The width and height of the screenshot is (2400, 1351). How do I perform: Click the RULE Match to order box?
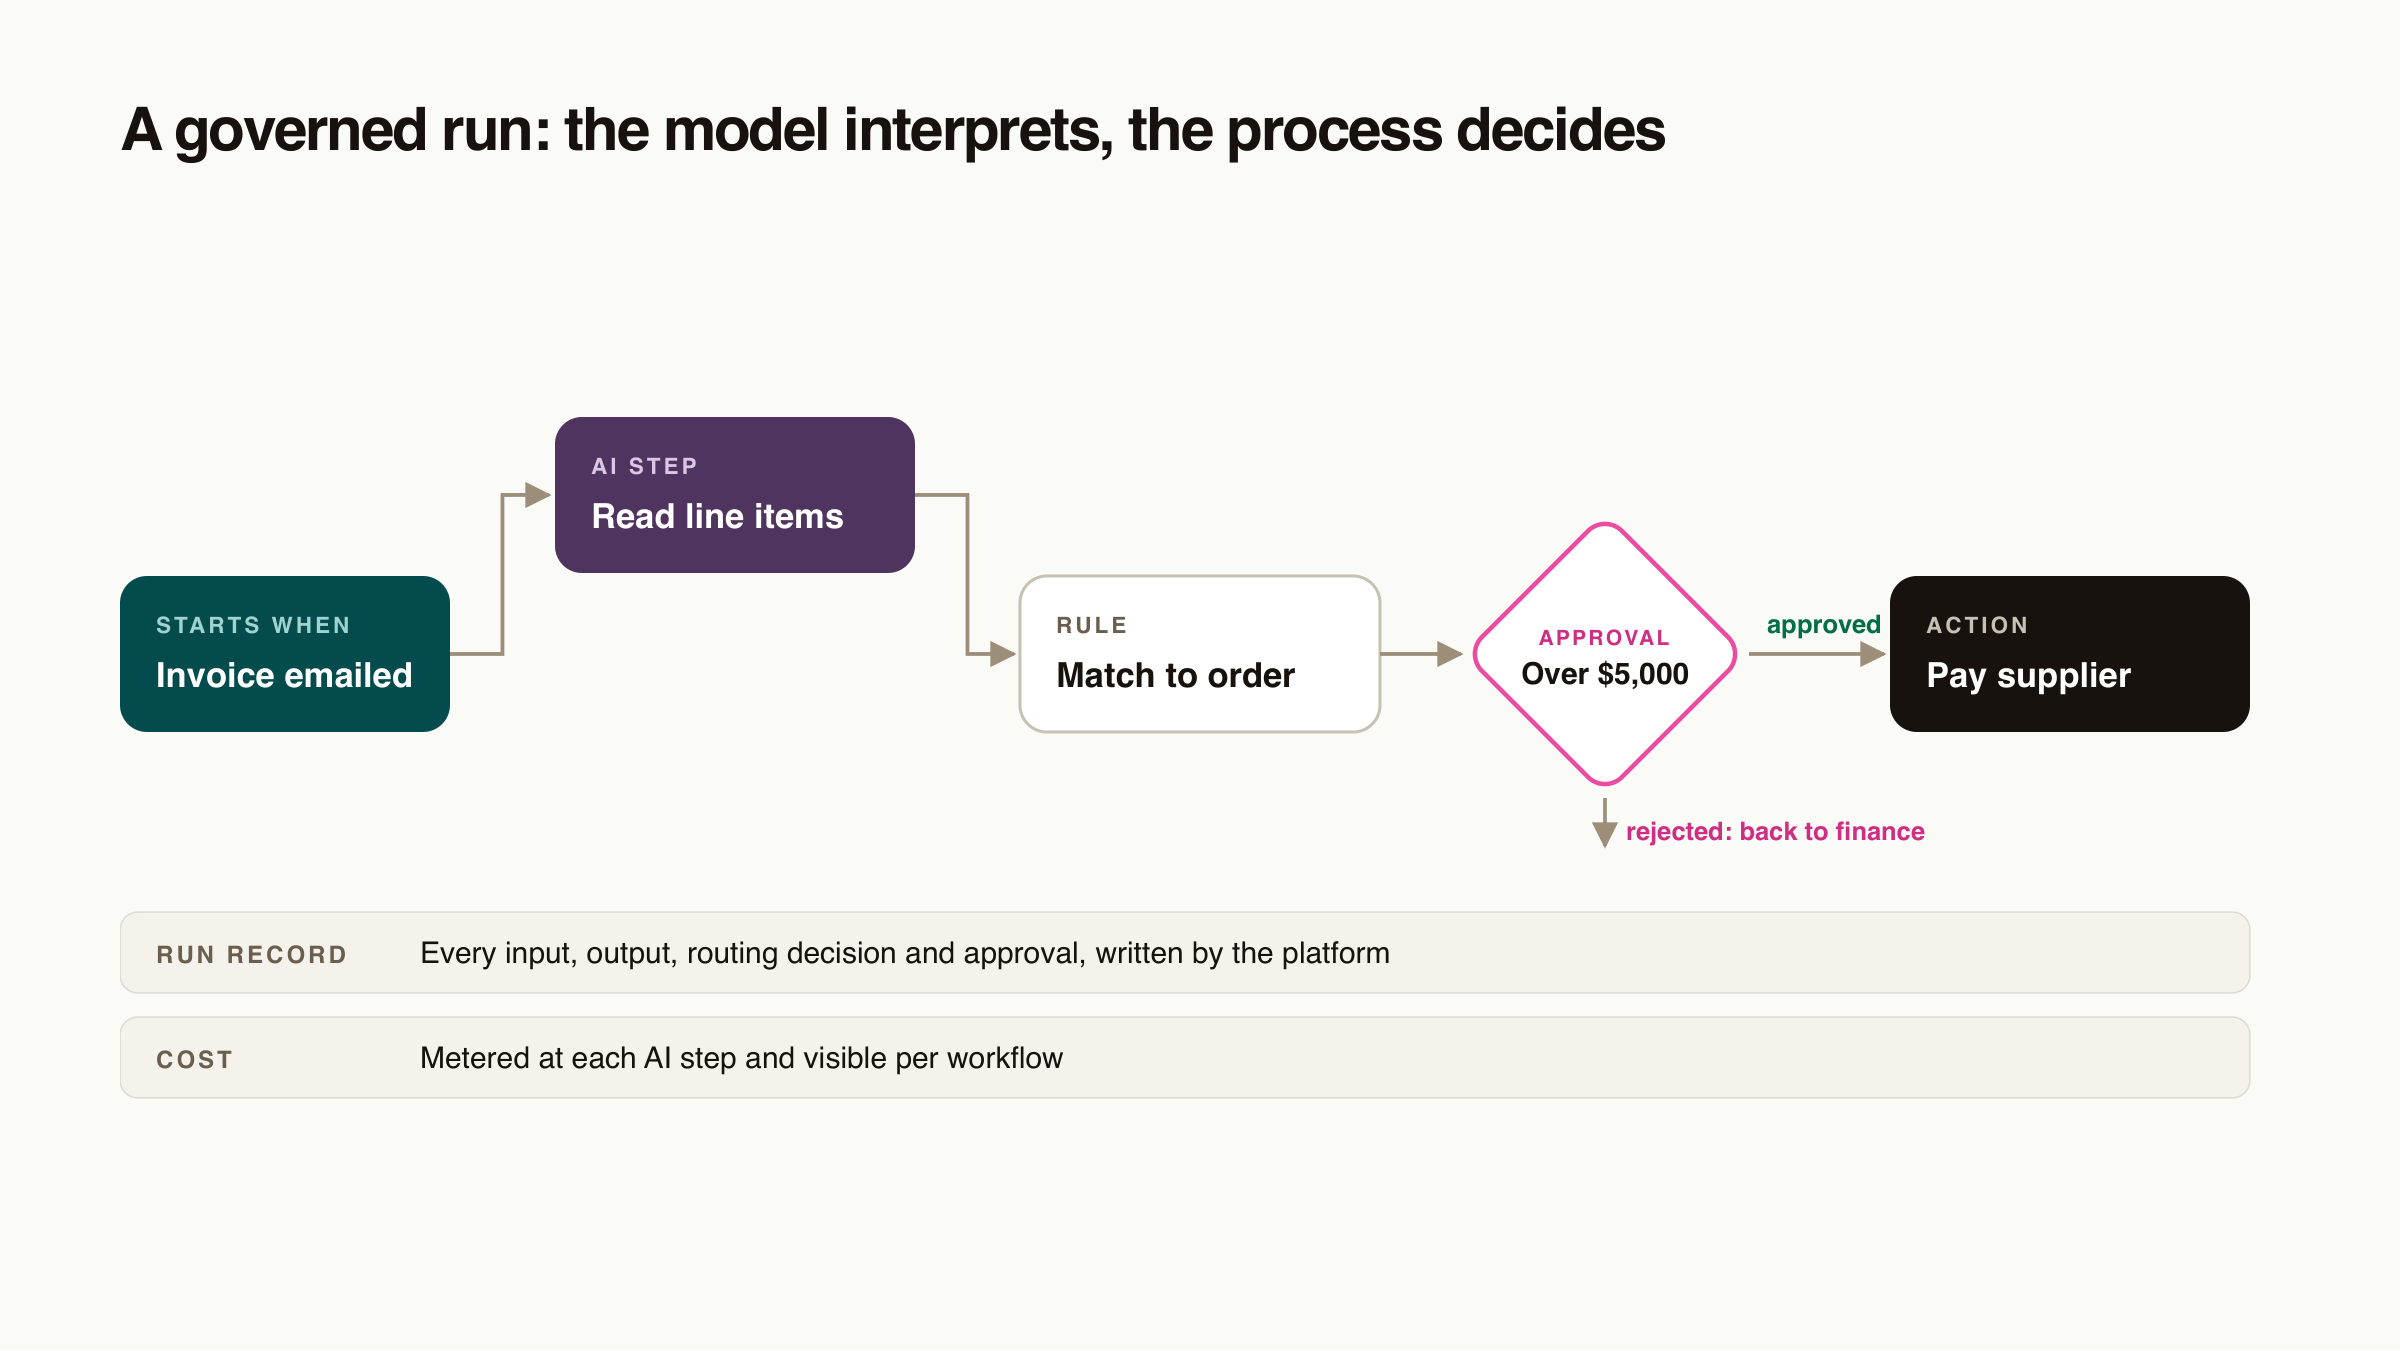(x=1200, y=654)
